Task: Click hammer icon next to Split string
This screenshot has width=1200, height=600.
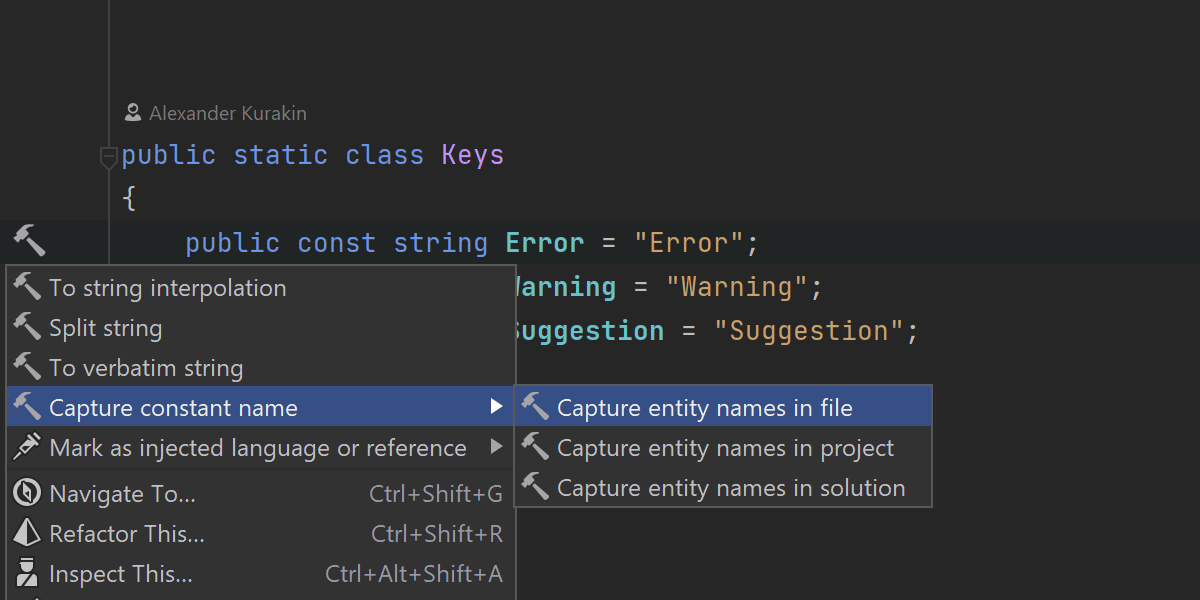Action: click(27, 328)
